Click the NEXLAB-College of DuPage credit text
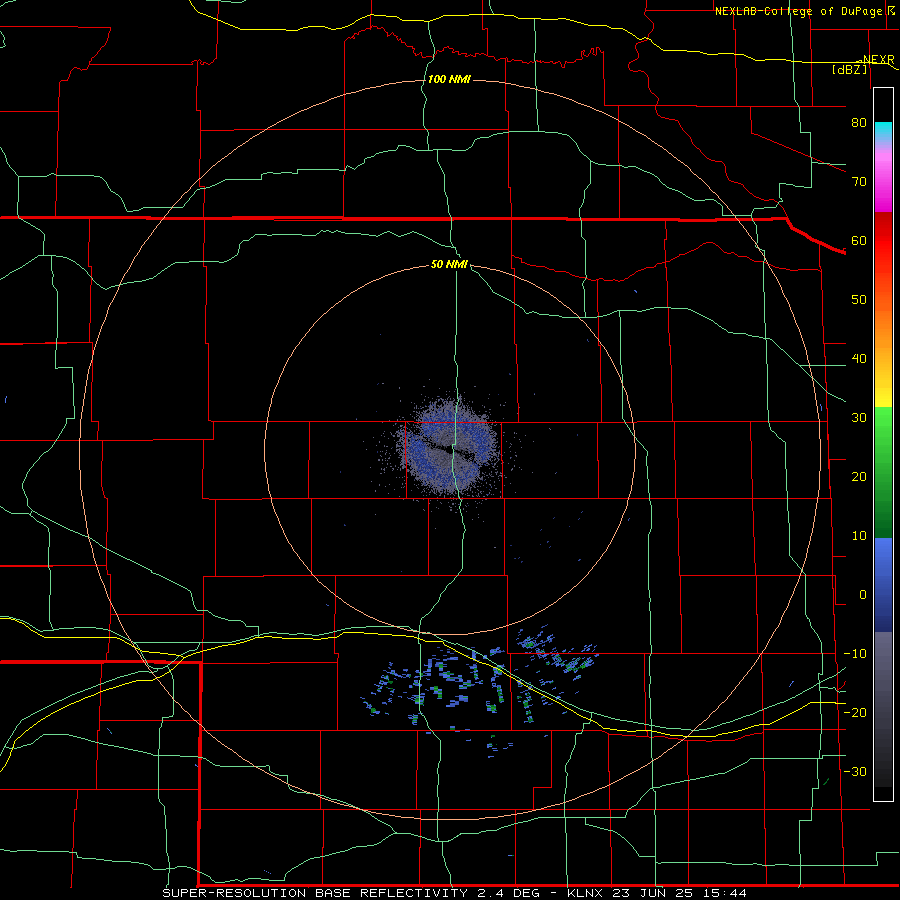The height and width of the screenshot is (900, 900). tap(798, 11)
